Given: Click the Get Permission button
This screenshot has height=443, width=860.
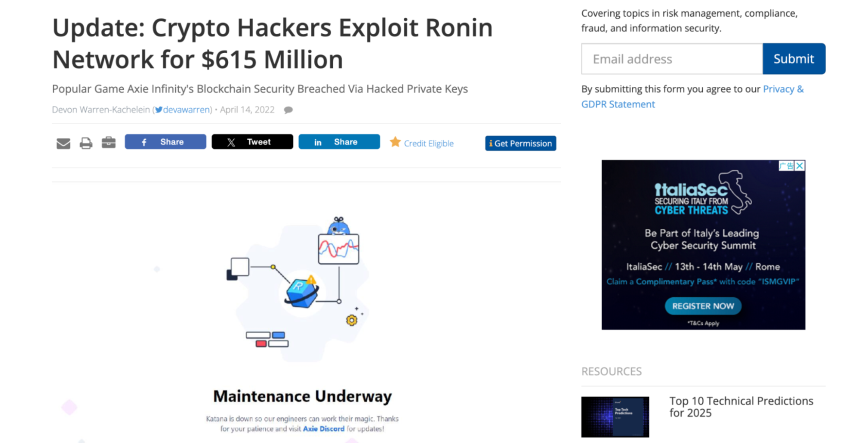Looking at the screenshot, I should pyautogui.click(x=520, y=144).
